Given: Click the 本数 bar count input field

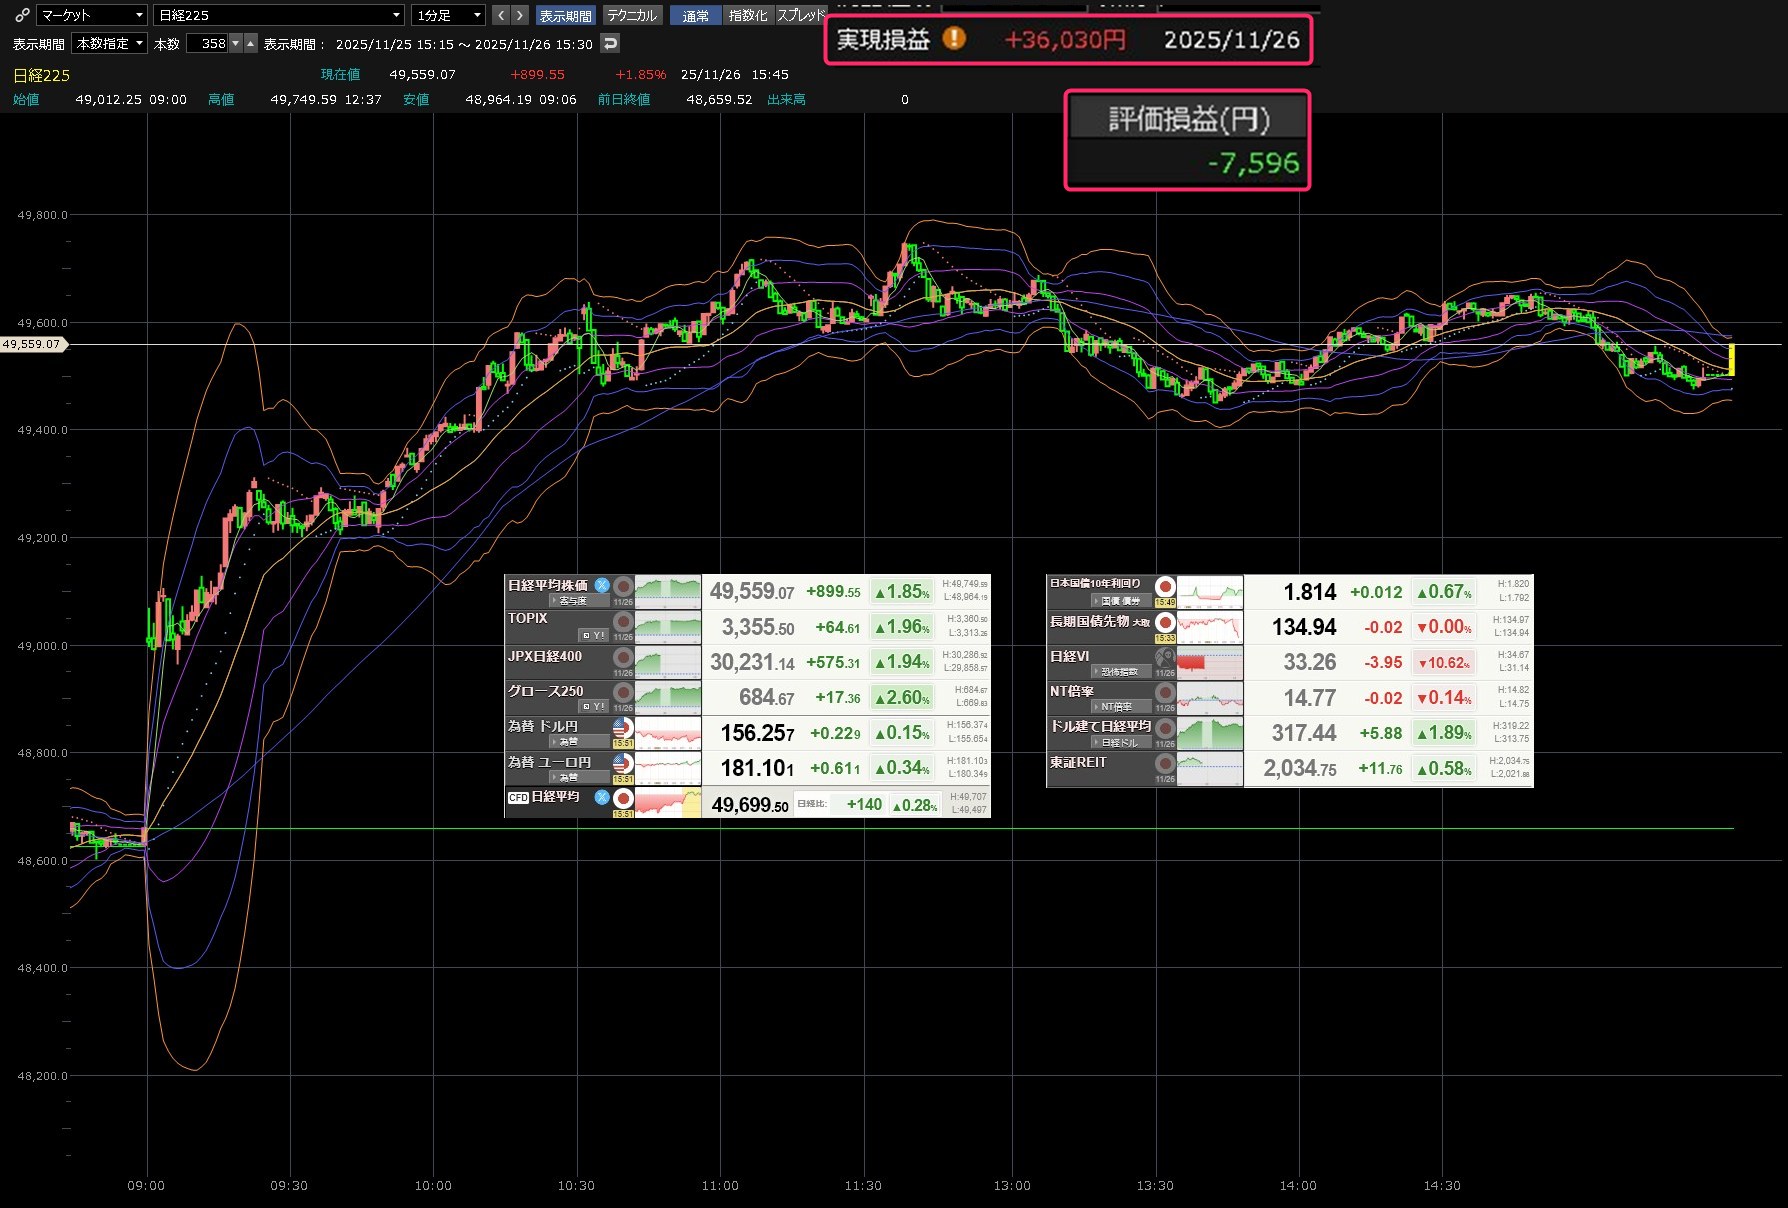Looking at the screenshot, I should point(208,43).
